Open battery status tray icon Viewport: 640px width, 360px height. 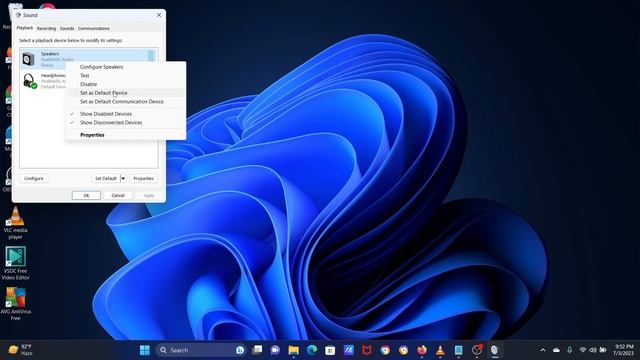(x=603, y=350)
